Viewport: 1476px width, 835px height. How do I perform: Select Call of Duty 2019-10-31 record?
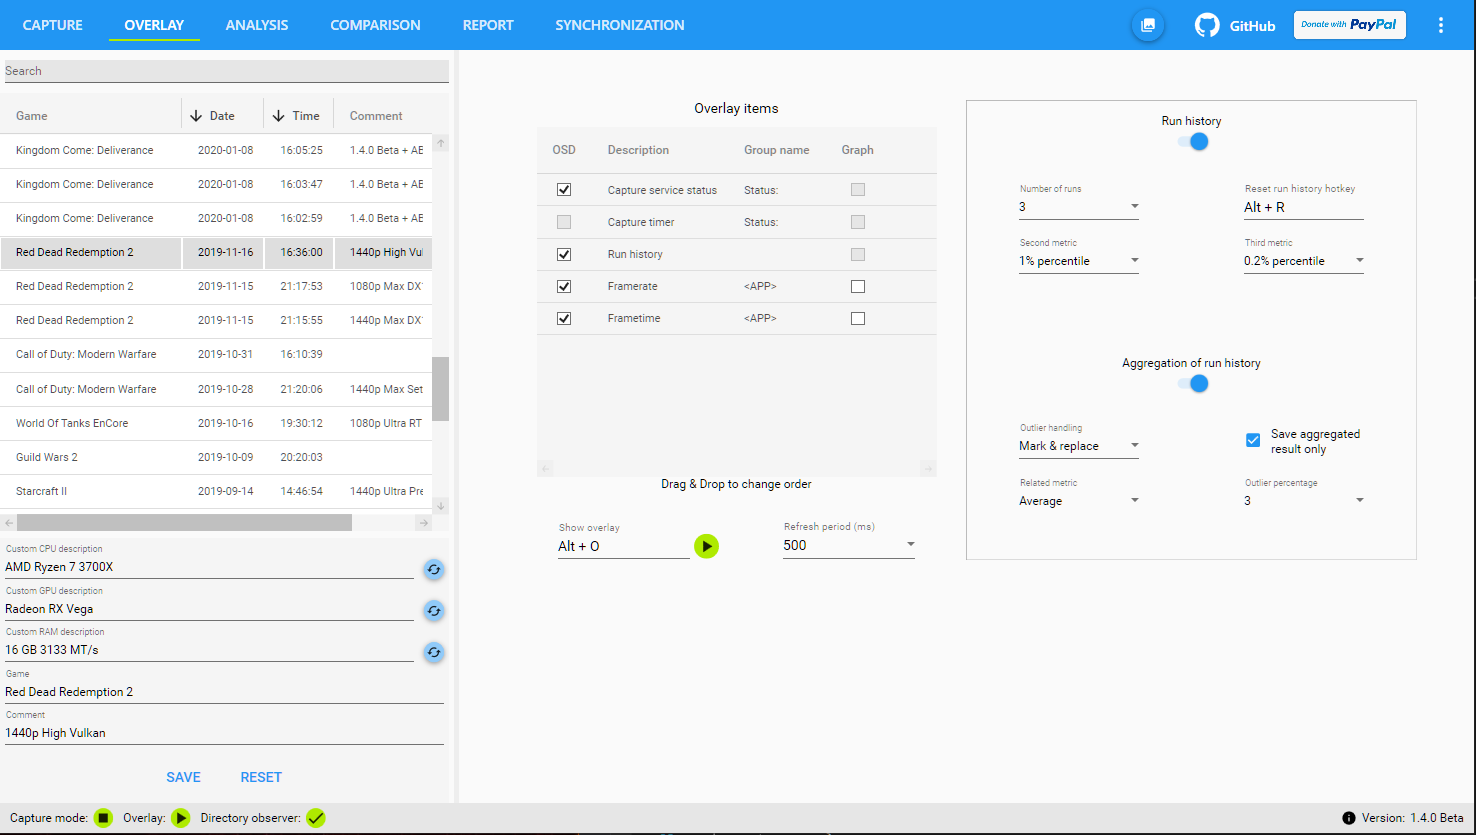point(216,354)
